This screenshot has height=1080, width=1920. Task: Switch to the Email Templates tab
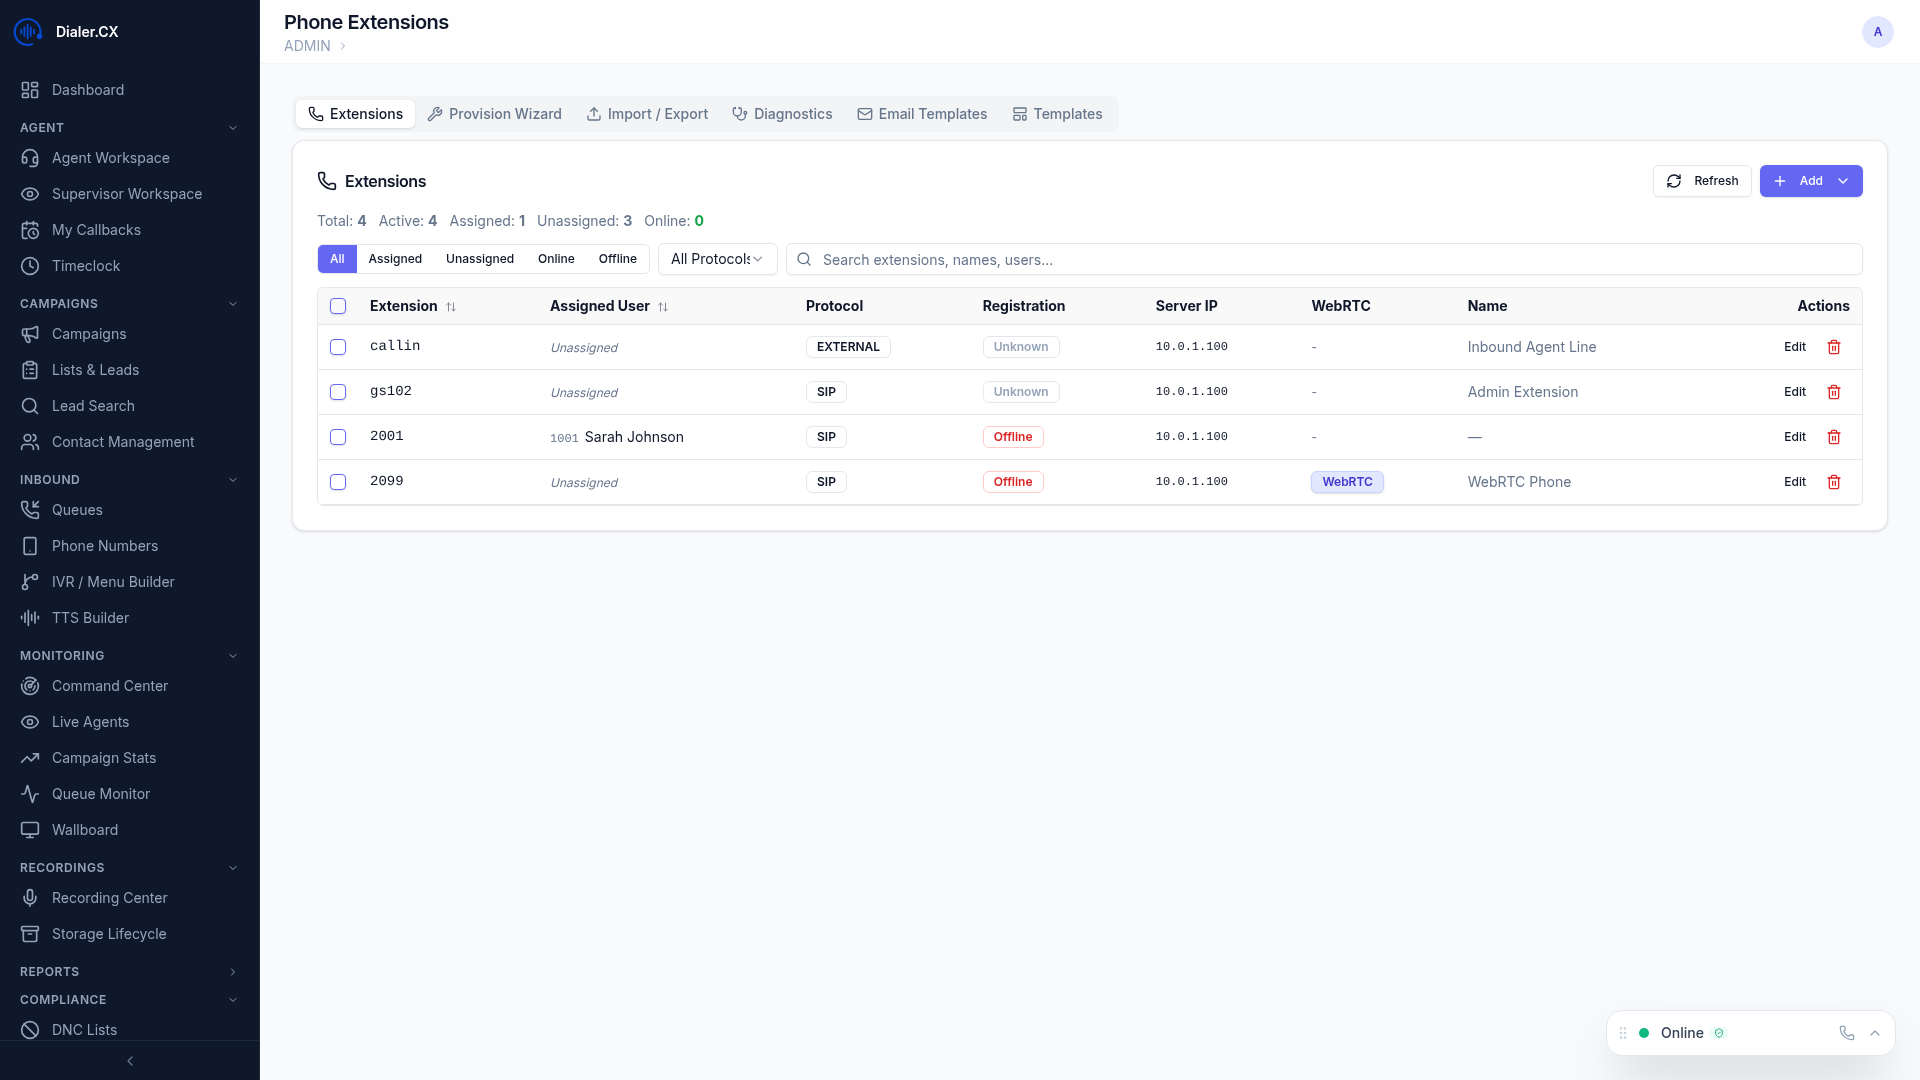point(922,114)
